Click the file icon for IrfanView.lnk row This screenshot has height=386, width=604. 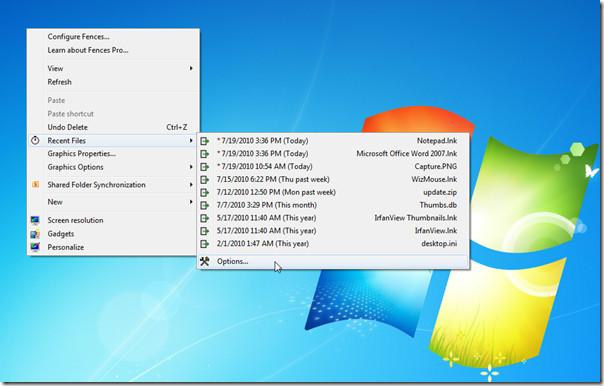click(x=205, y=231)
